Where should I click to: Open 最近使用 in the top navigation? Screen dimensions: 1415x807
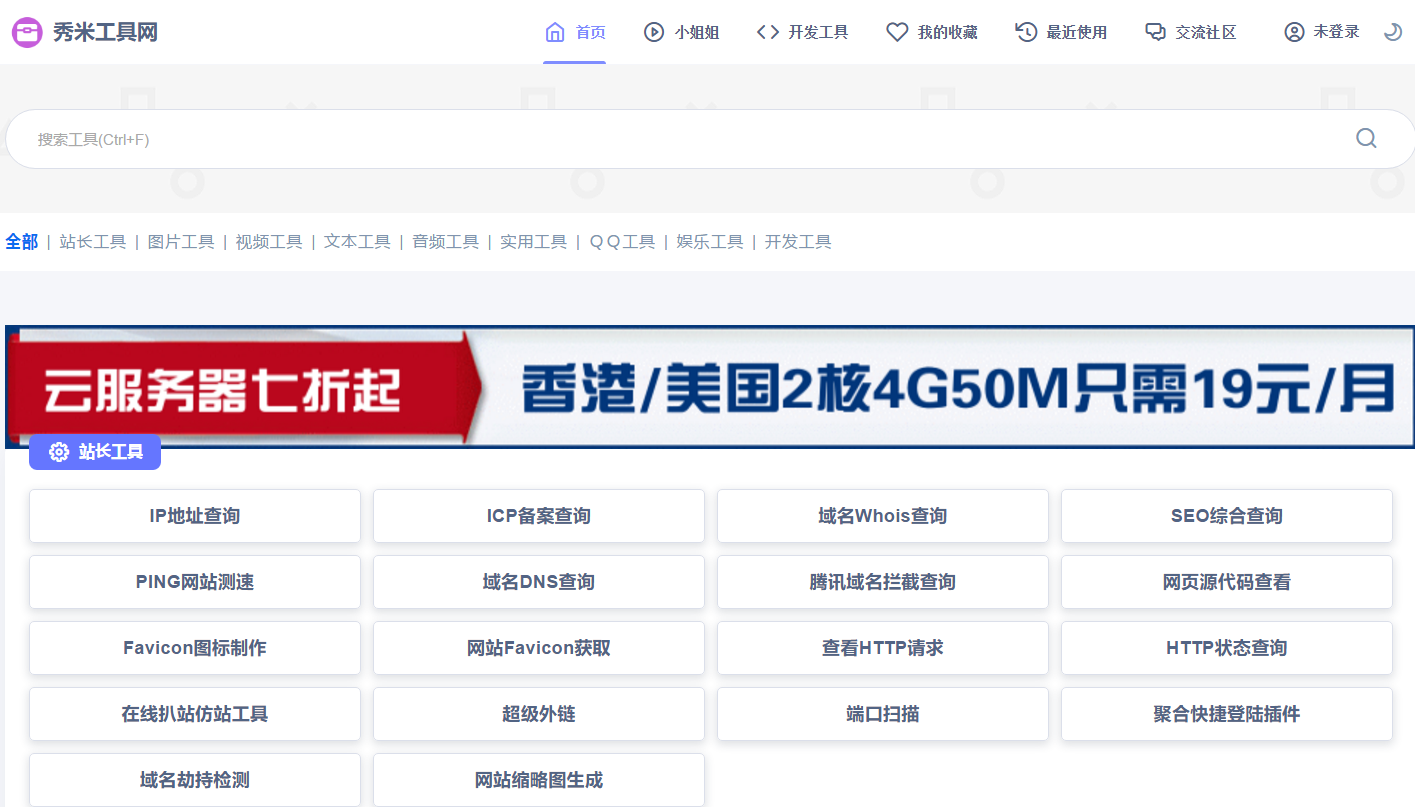pyautogui.click(x=1061, y=32)
